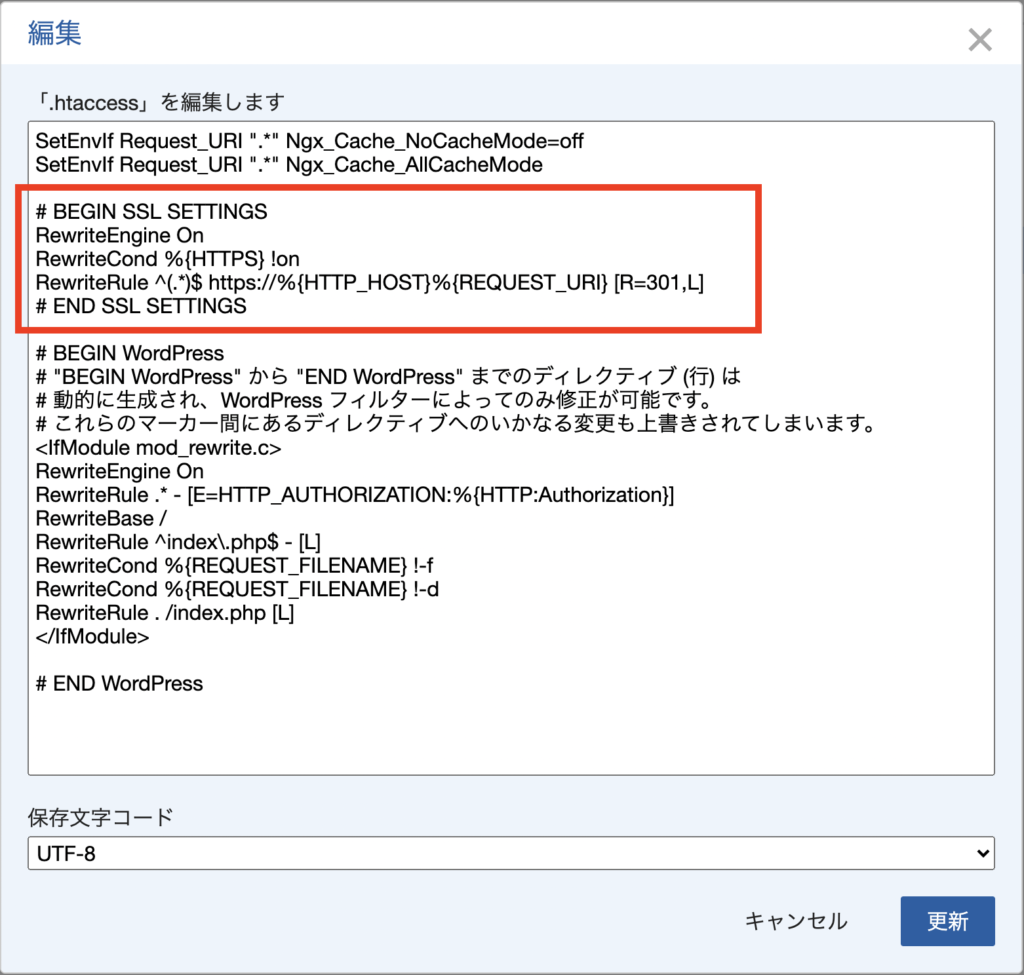Click the 'RewriteRule ^index\.php$ - [L]' line
The width and height of the screenshot is (1024, 975).
(x=178, y=541)
